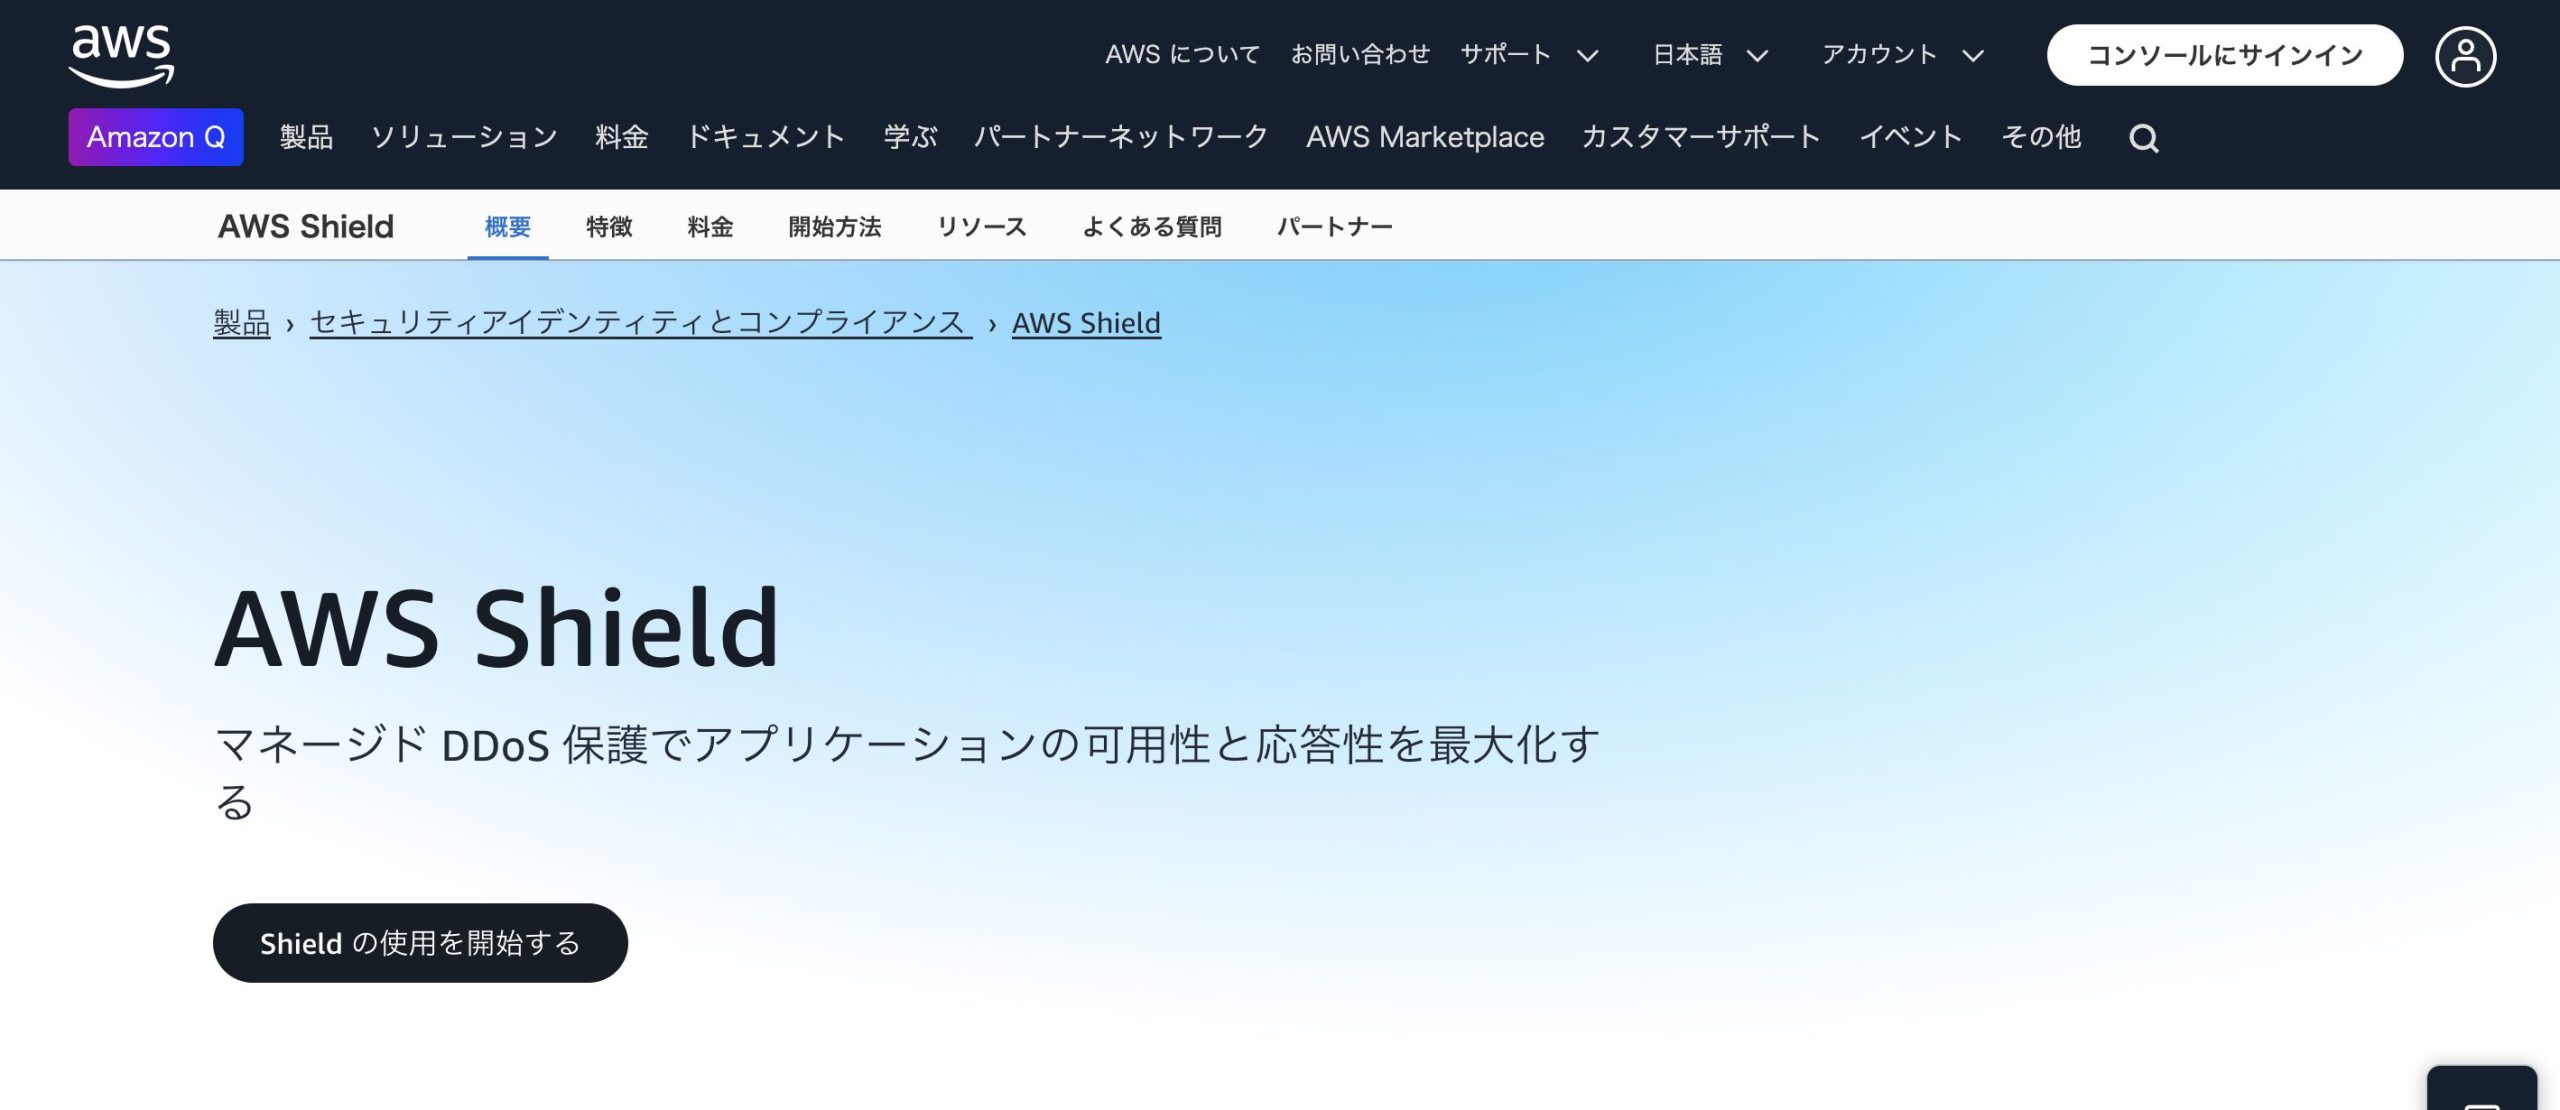
Task: Click the Amazon Q button
Action: tap(156, 137)
